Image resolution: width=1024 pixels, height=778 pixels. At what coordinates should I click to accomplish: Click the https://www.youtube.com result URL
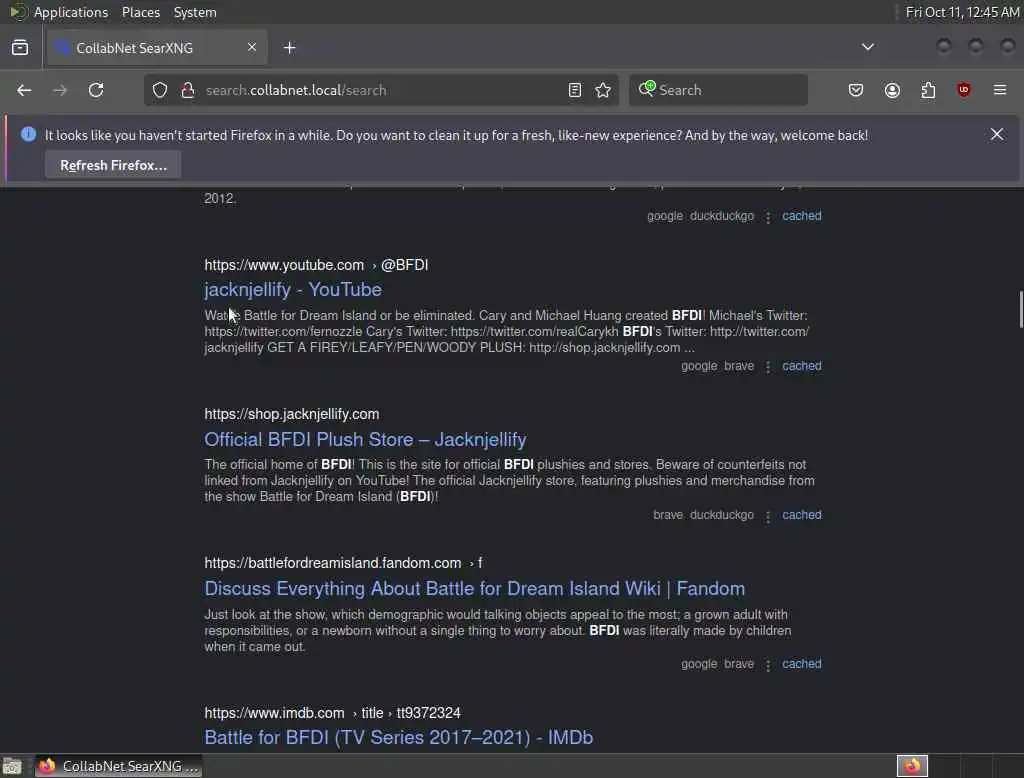pyautogui.click(x=284, y=265)
